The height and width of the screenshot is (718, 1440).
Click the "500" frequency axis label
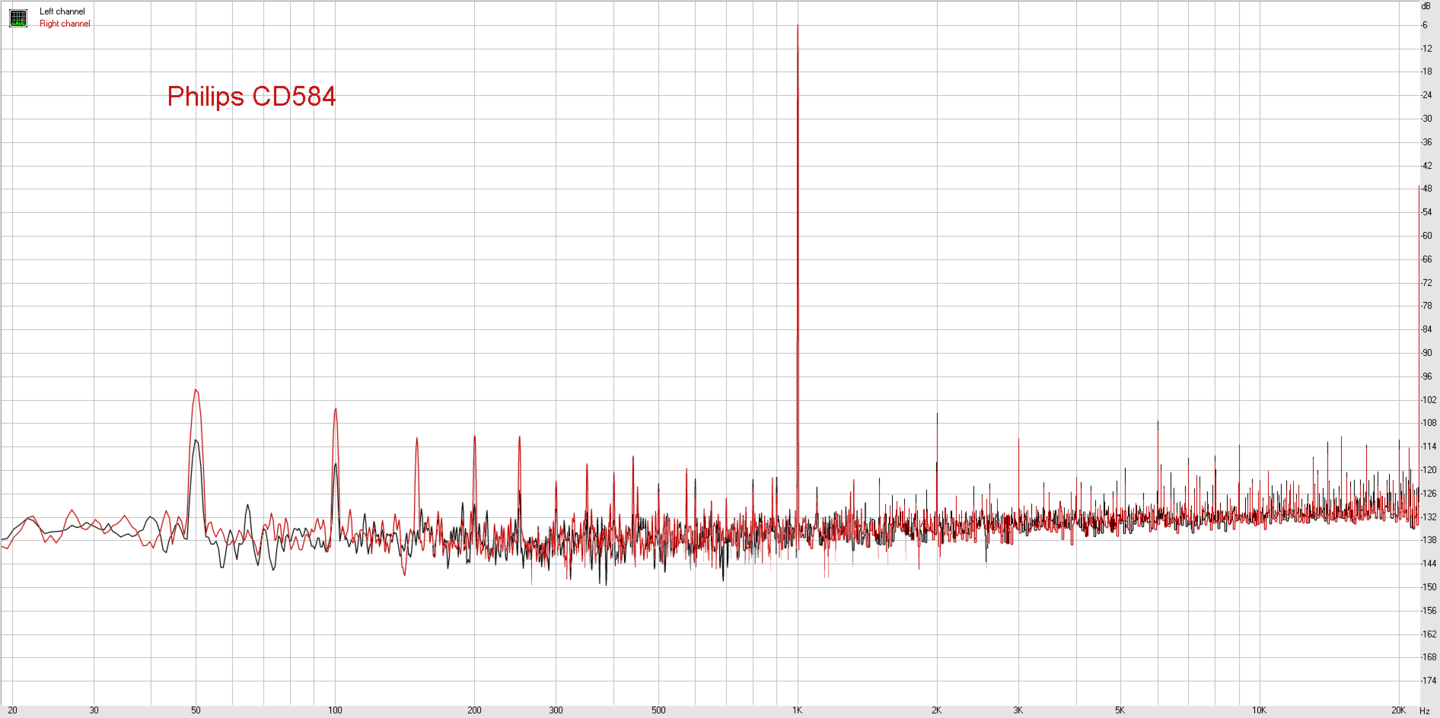click(x=658, y=710)
